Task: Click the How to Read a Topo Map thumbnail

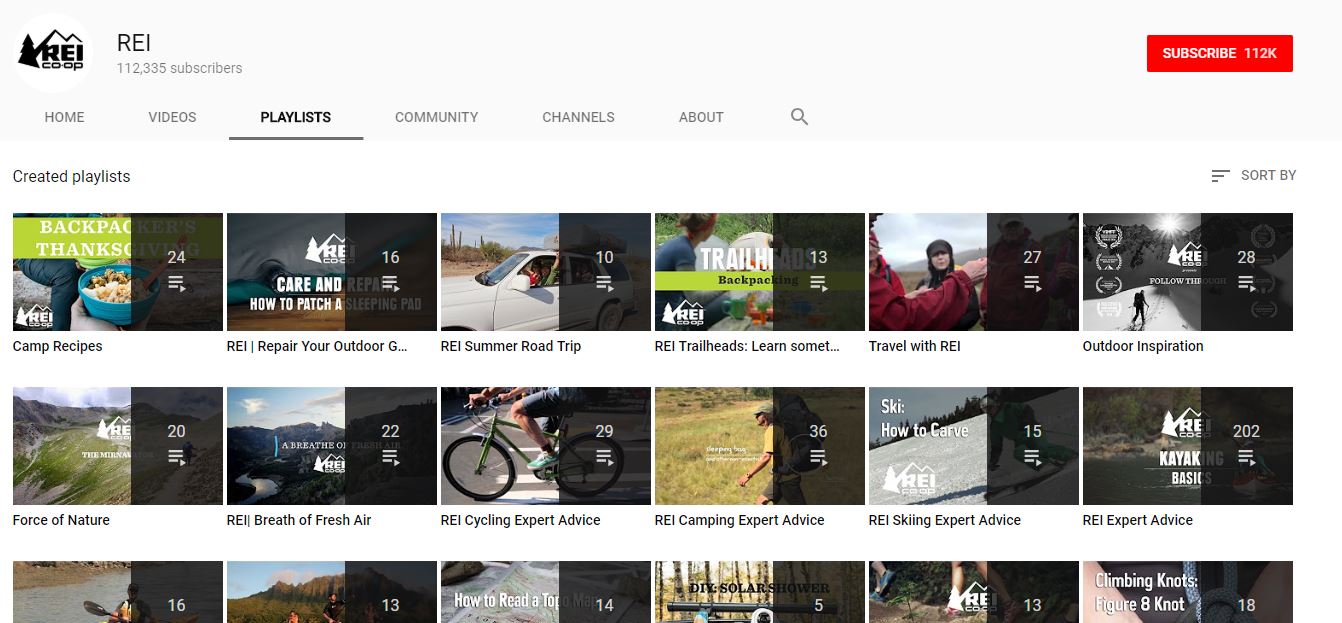Action: (x=546, y=592)
